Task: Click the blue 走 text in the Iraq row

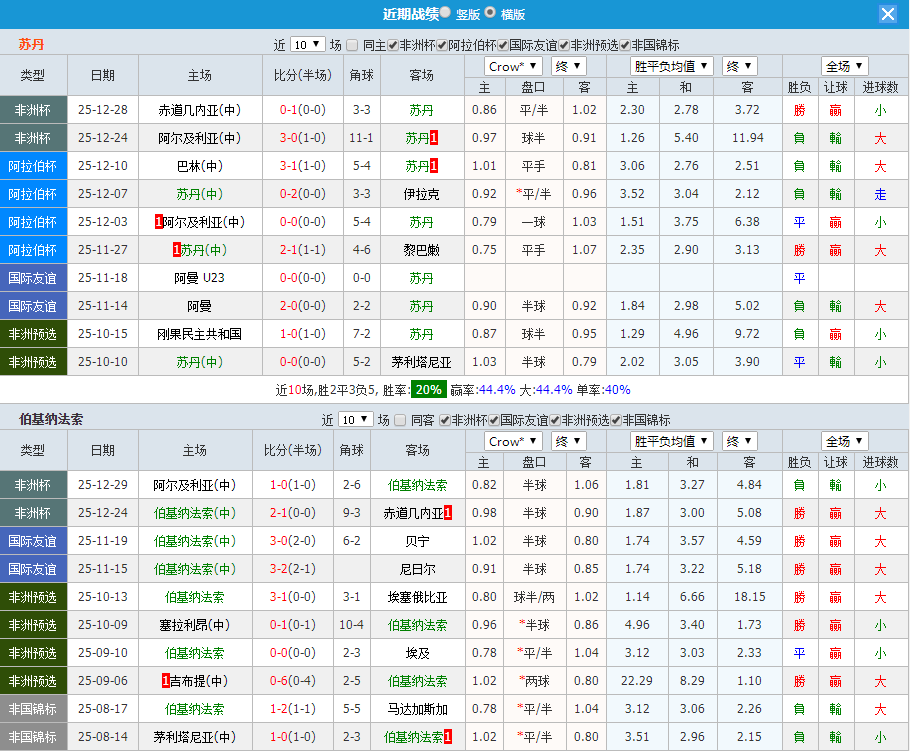Action: [879, 194]
